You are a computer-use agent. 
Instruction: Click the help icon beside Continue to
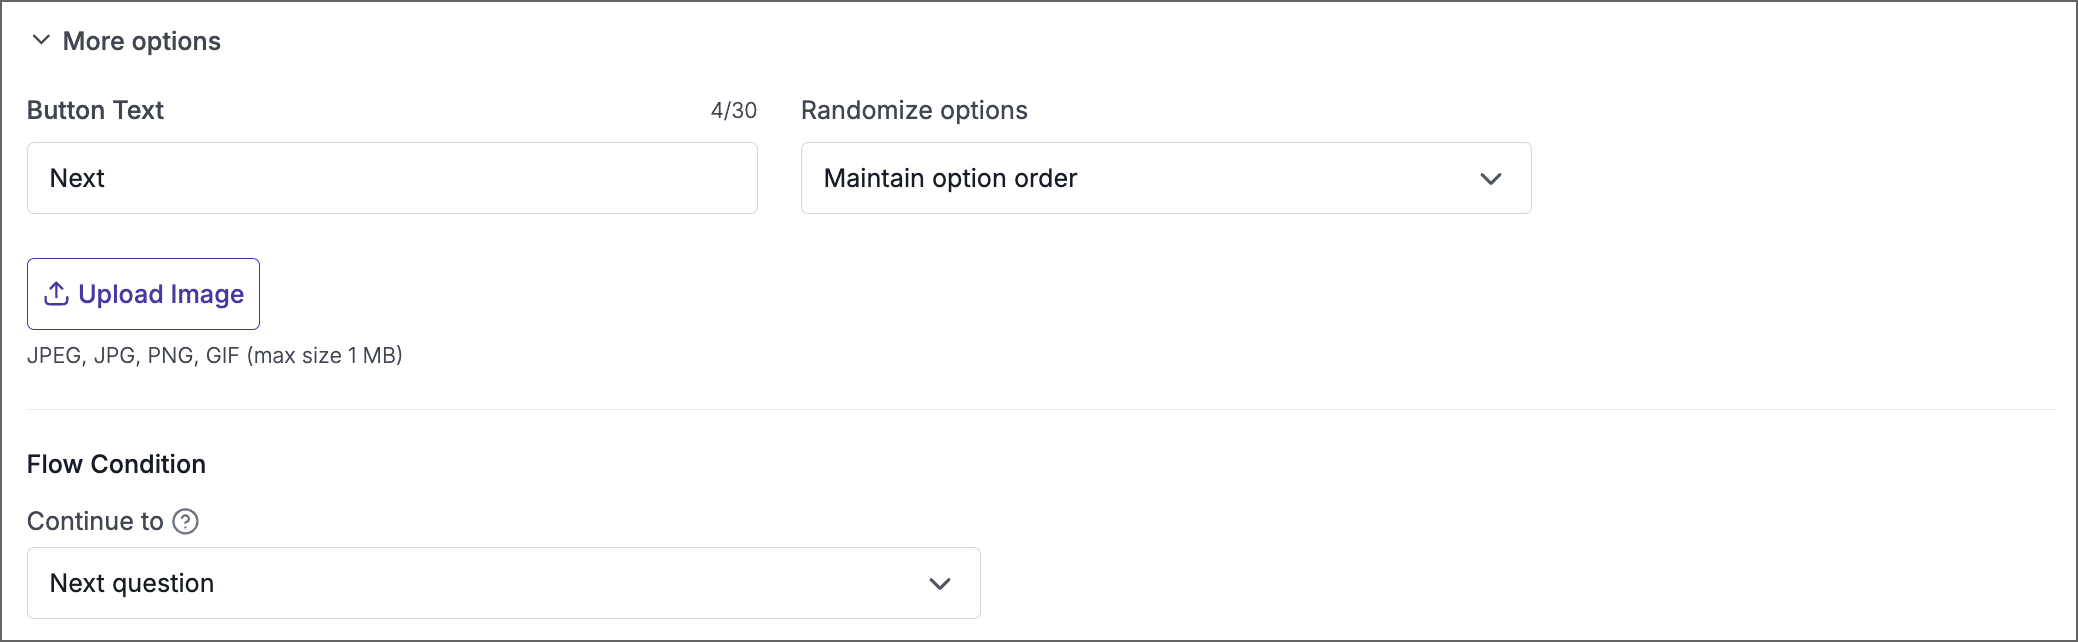coord(186,521)
